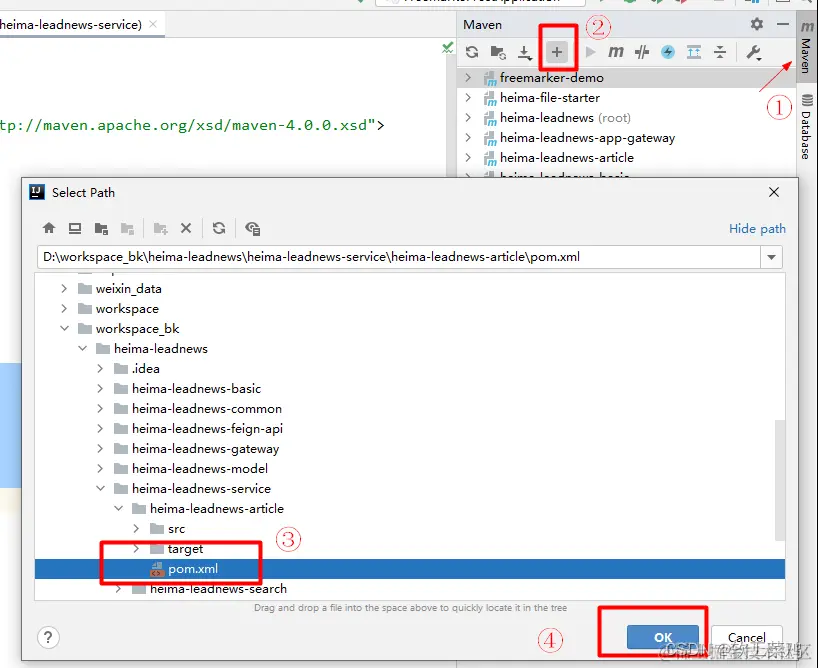The height and width of the screenshot is (668, 818).
Task: Click the Hide path link
Action: tap(757, 229)
